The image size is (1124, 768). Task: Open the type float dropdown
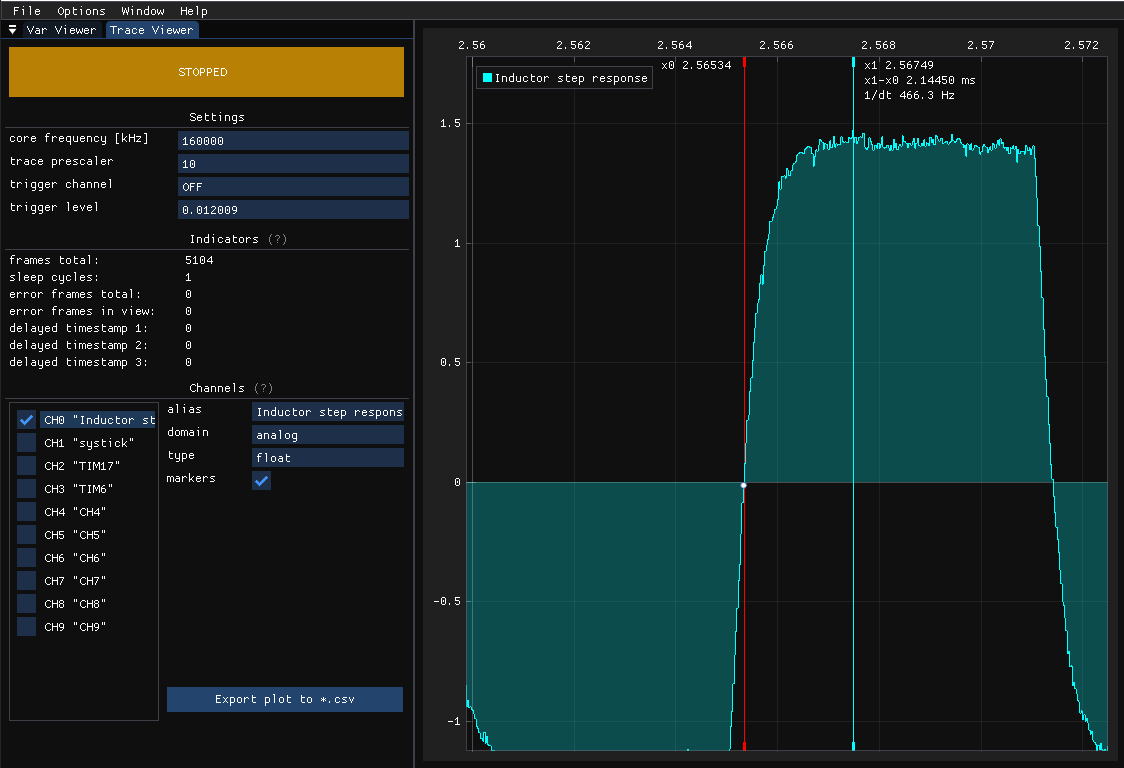pos(328,458)
